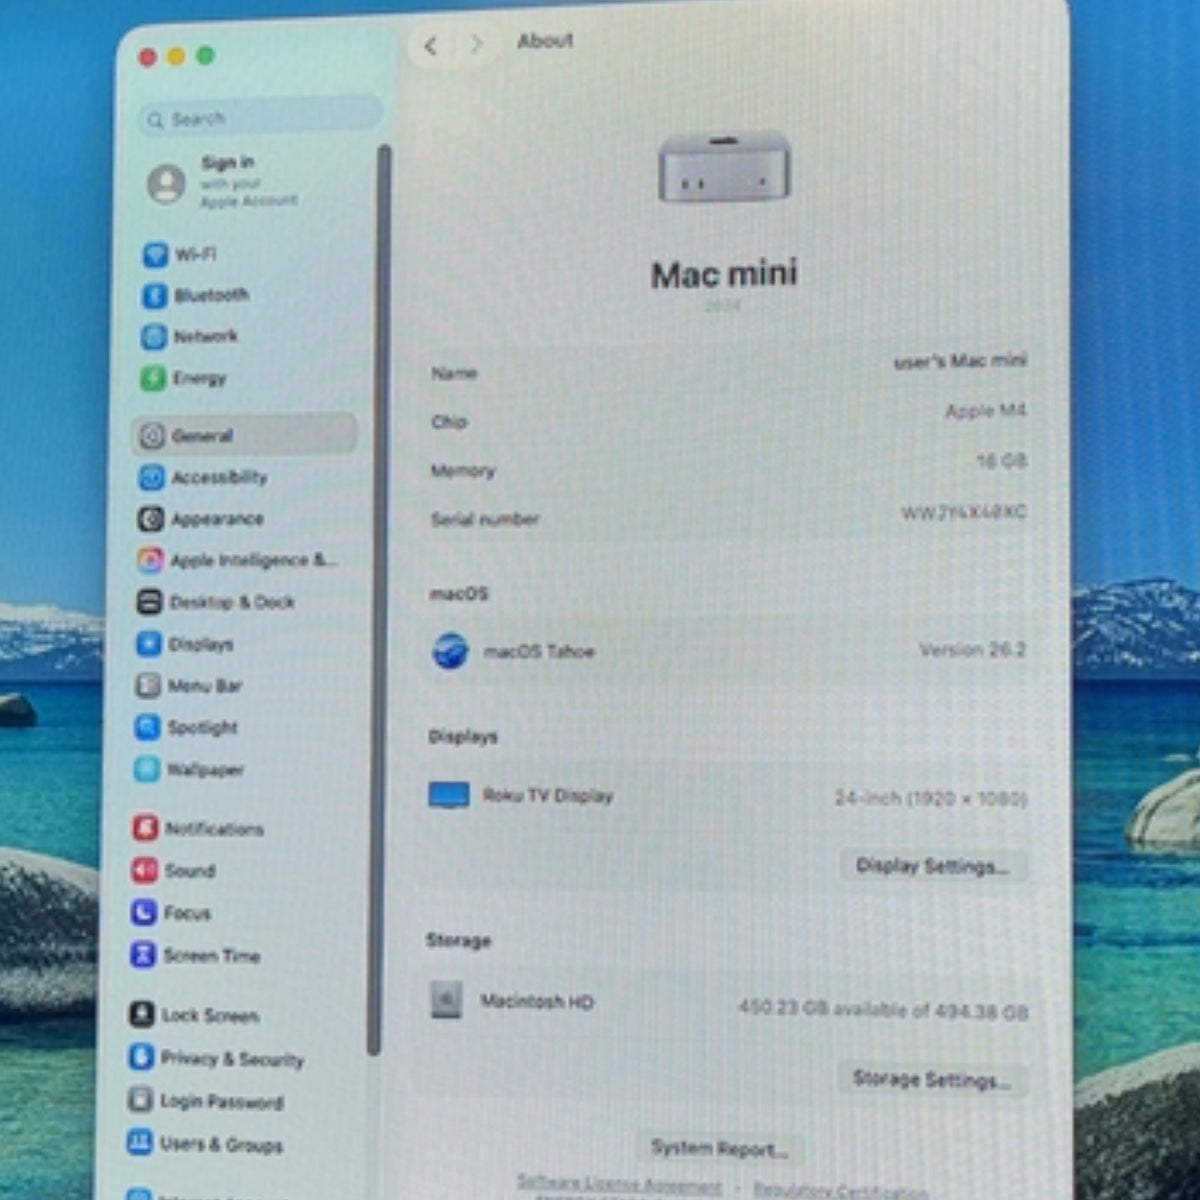
Task: Open the Energy settings icon
Action: (x=153, y=378)
